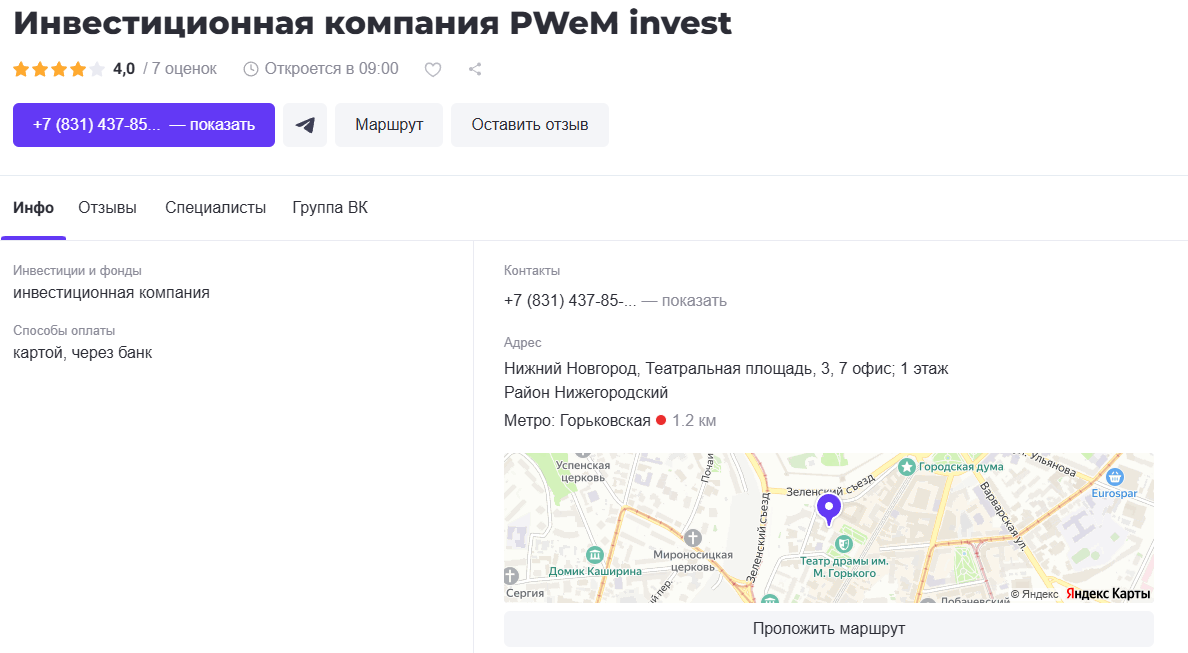Select the Инфо tab
Image resolution: width=1188 pixels, height=653 pixels.
[x=33, y=208]
